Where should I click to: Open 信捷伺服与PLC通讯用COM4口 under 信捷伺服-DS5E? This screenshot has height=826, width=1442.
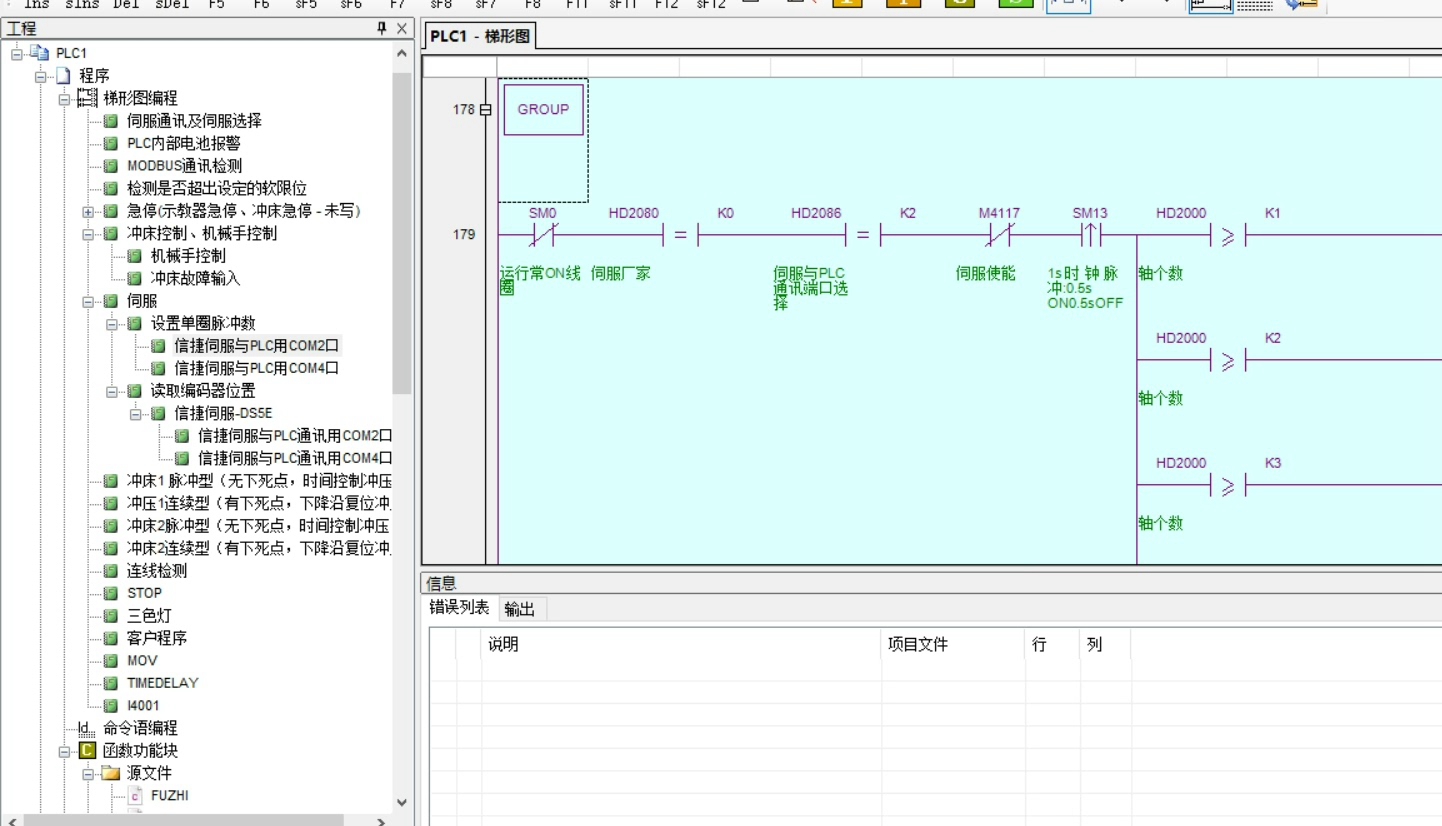coord(294,458)
